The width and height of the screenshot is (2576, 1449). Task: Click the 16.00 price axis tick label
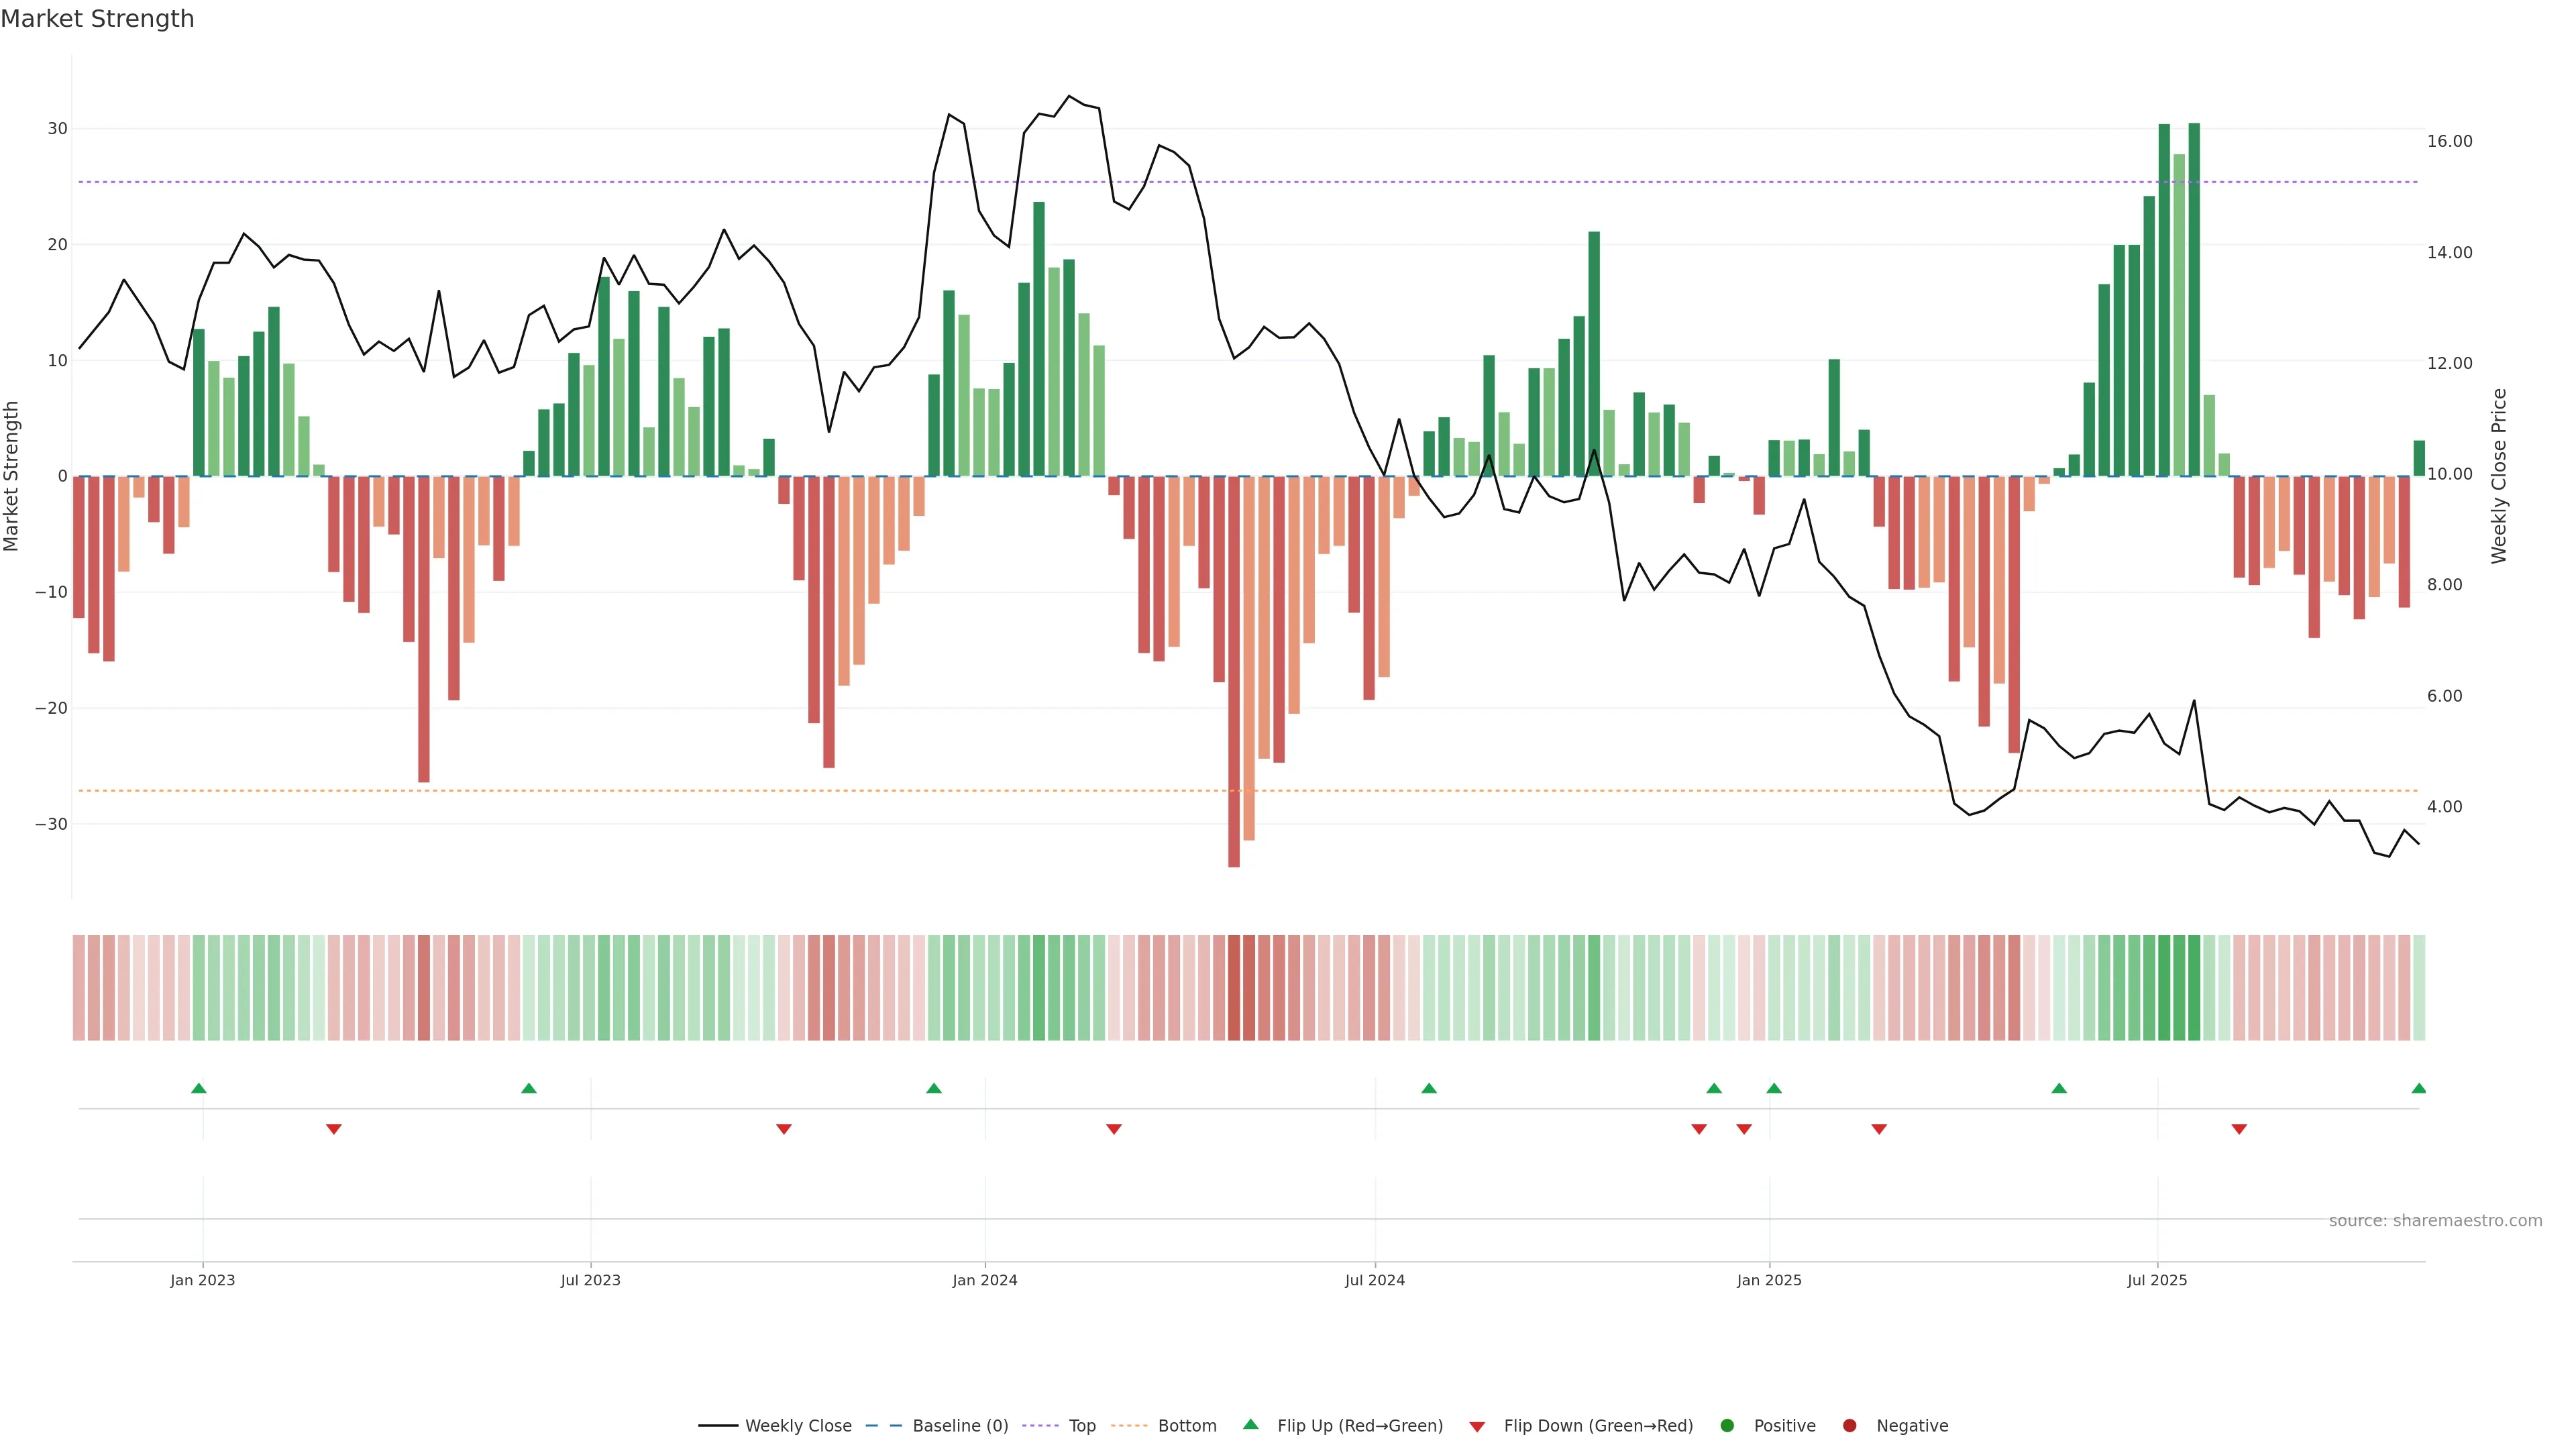tap(2449, 141)
